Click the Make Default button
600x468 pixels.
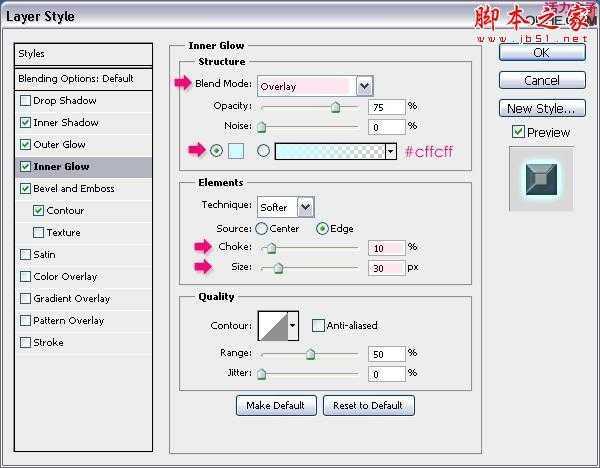(276, 405)
